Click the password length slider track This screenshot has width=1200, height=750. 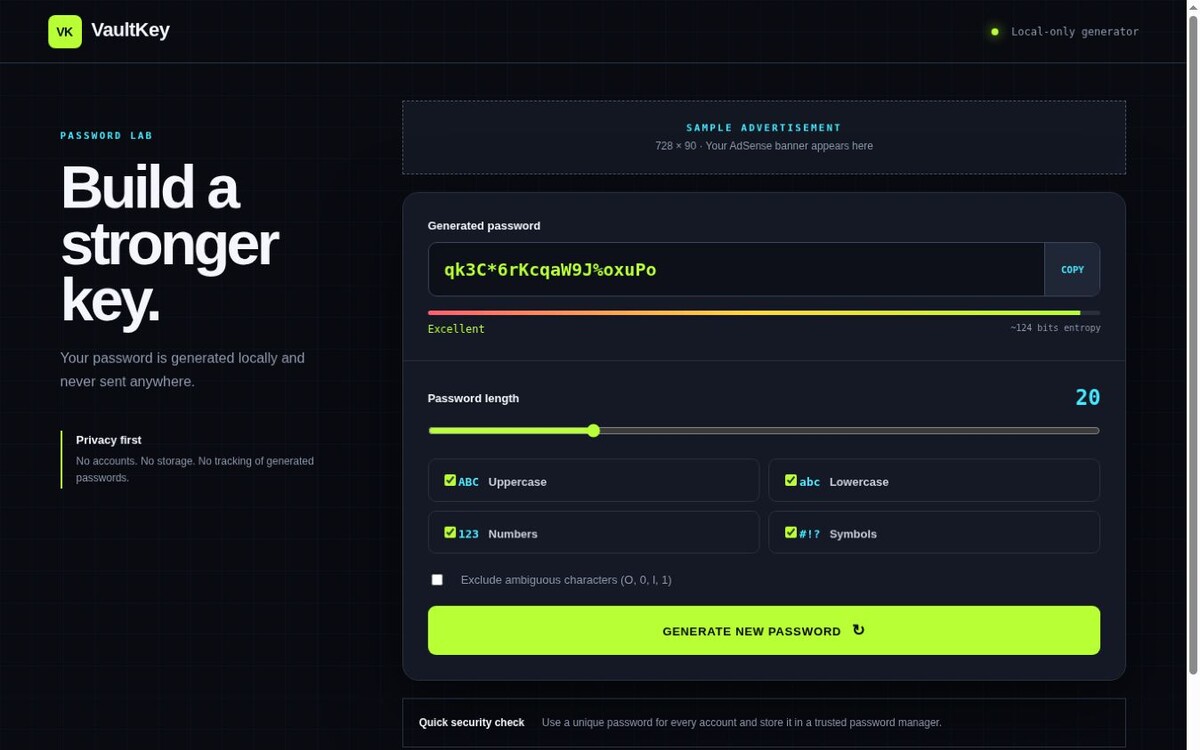(764, 431)
